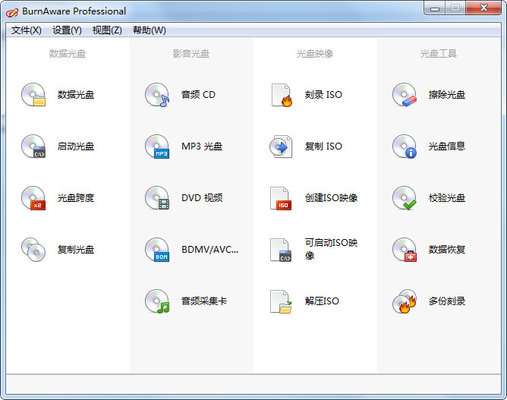Viewport: 507px width, 400px height.
Task: Click the 解压ISO label
Action: (x=322, y=301)
